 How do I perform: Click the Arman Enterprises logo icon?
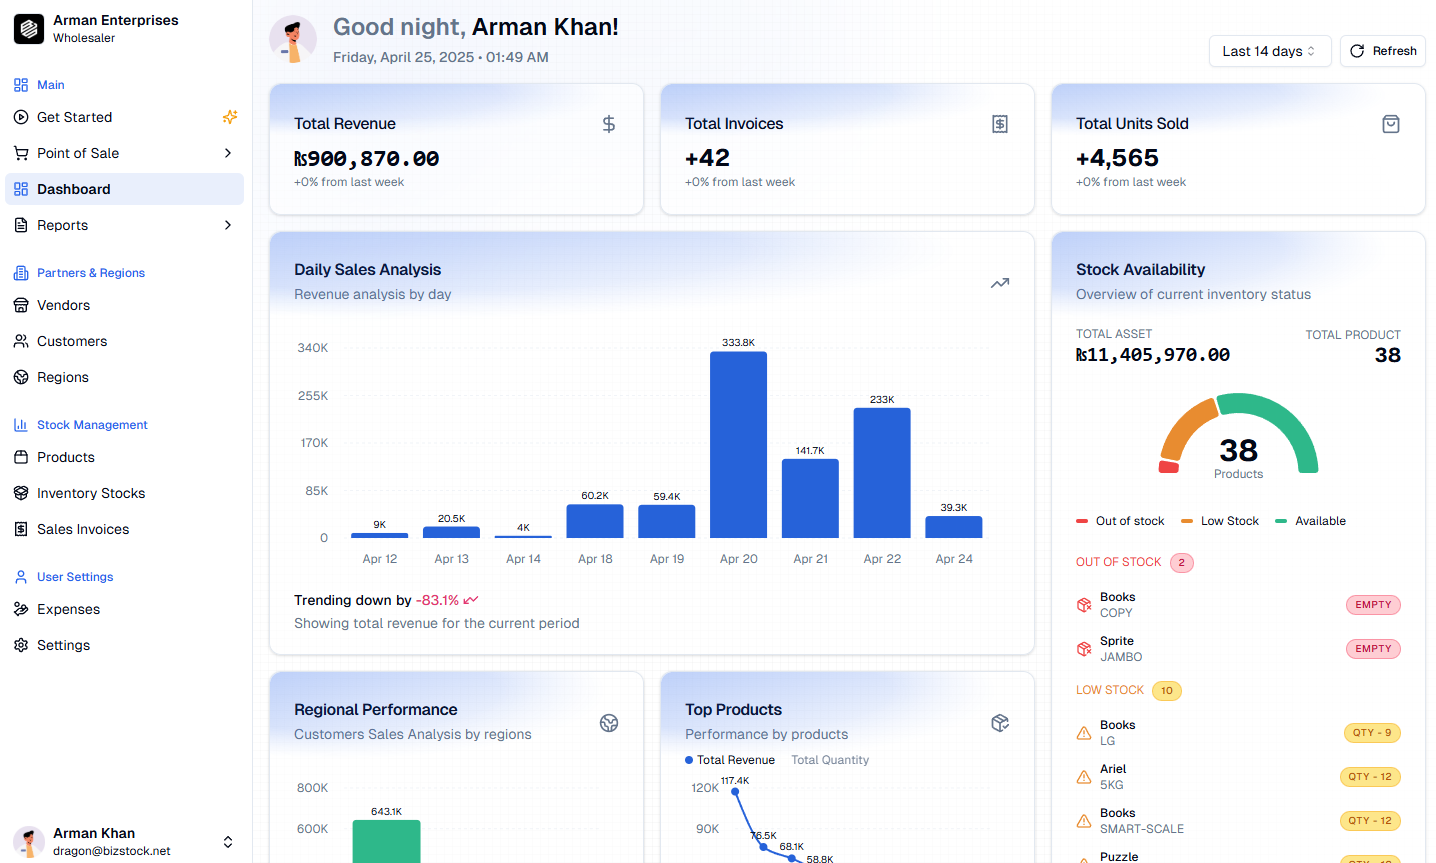[x=29, y=29]
